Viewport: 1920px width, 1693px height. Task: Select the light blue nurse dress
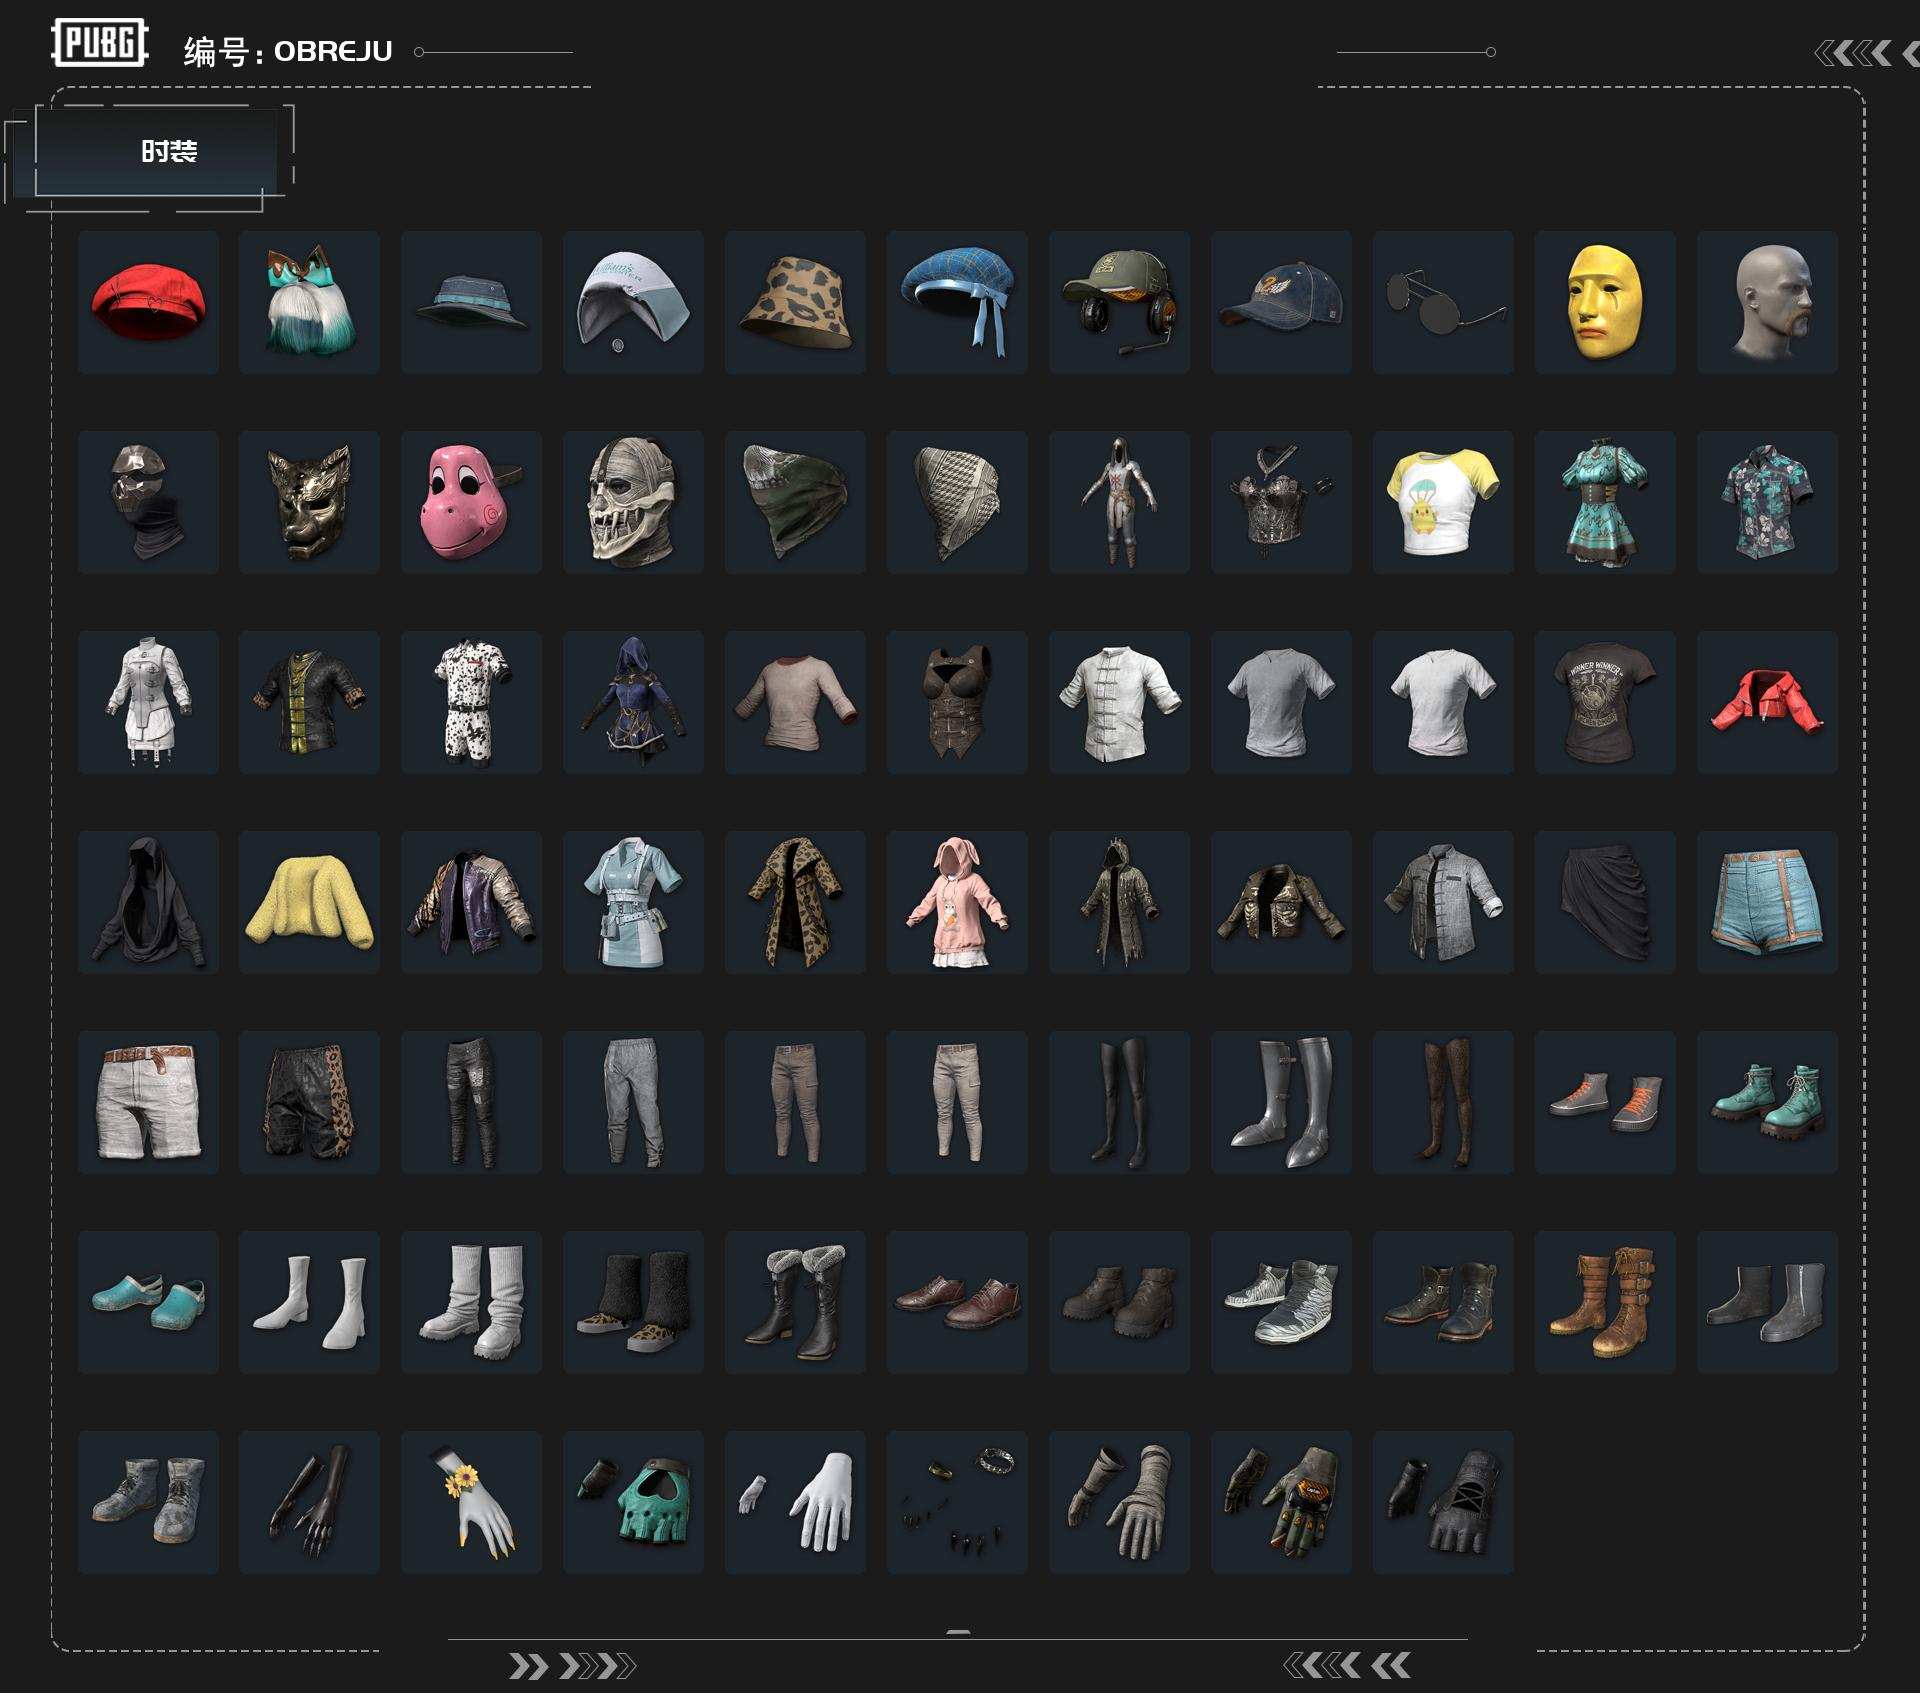coord(633,902)
